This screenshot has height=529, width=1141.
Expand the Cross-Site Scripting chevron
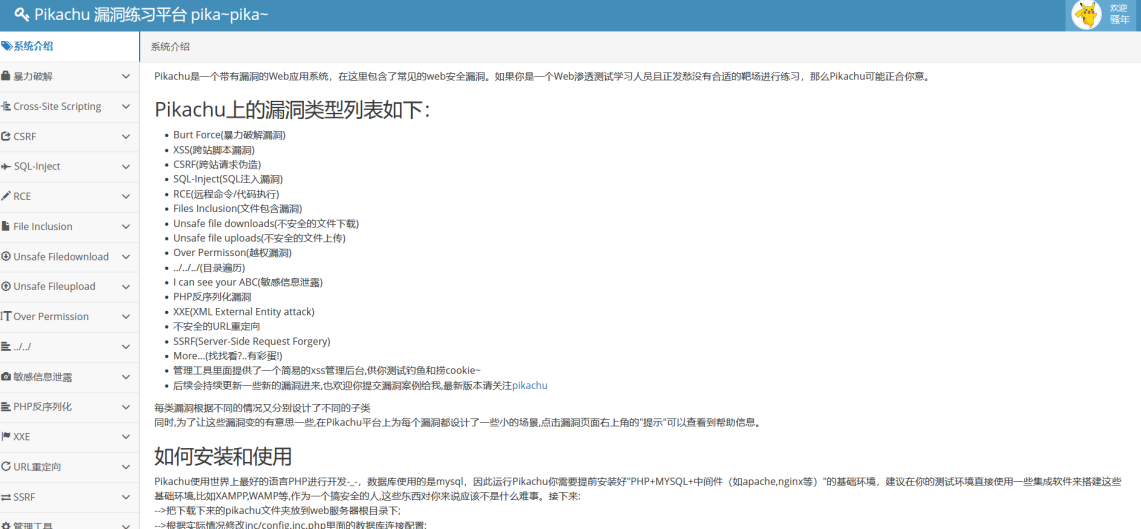click(126, 106)
